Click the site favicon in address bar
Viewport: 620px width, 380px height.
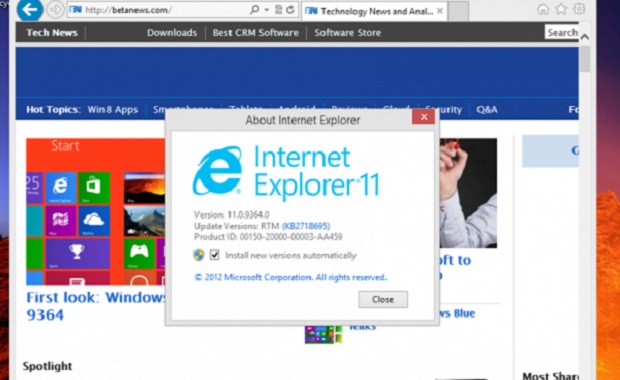click(75, 9)
